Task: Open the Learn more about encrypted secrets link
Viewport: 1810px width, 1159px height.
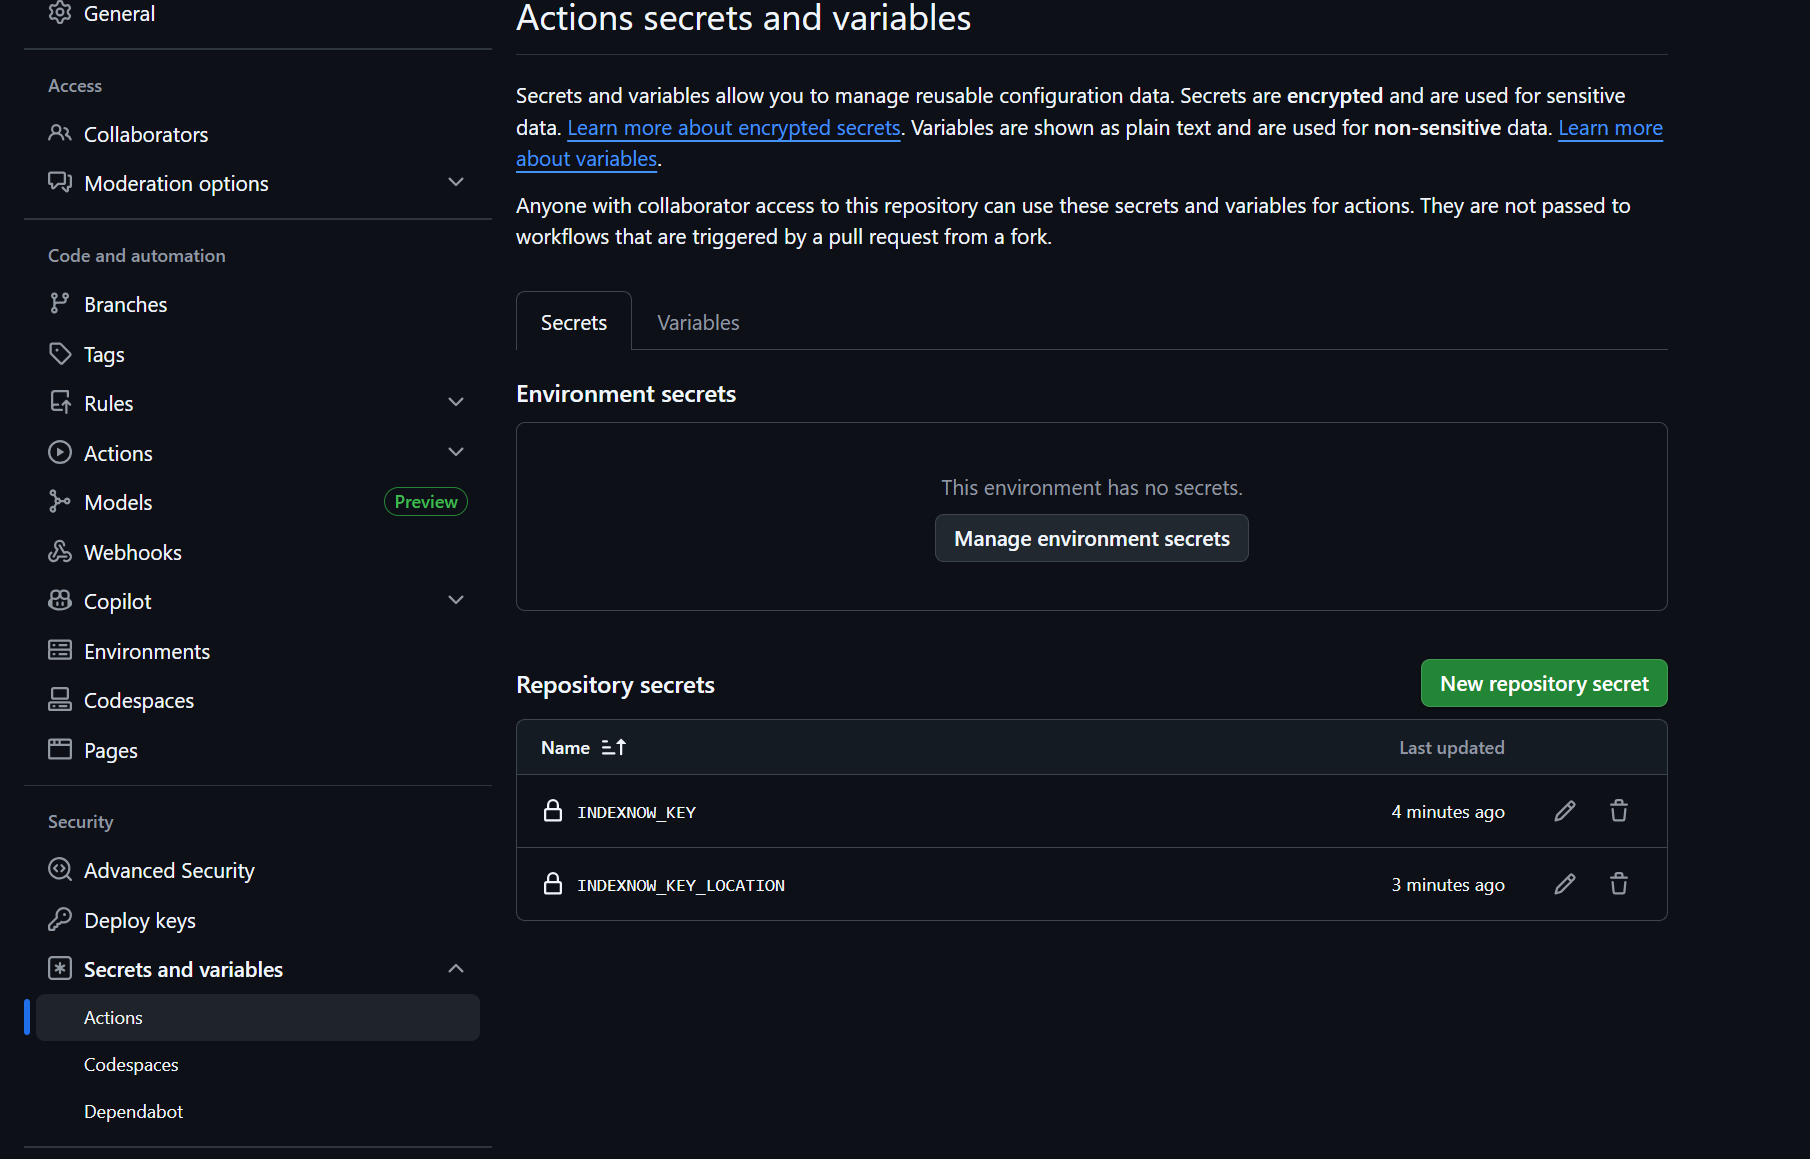Action: 734,128
